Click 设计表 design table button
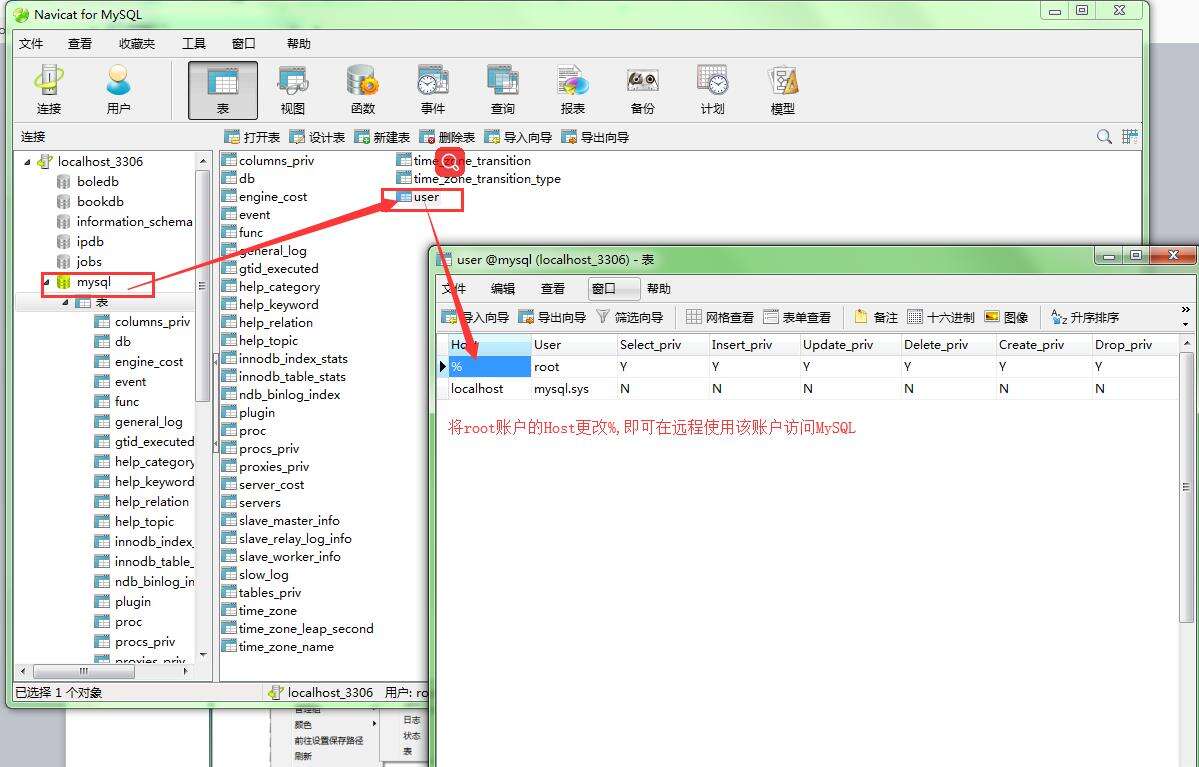Screen dimensions: 1199x767 (317, 137)
